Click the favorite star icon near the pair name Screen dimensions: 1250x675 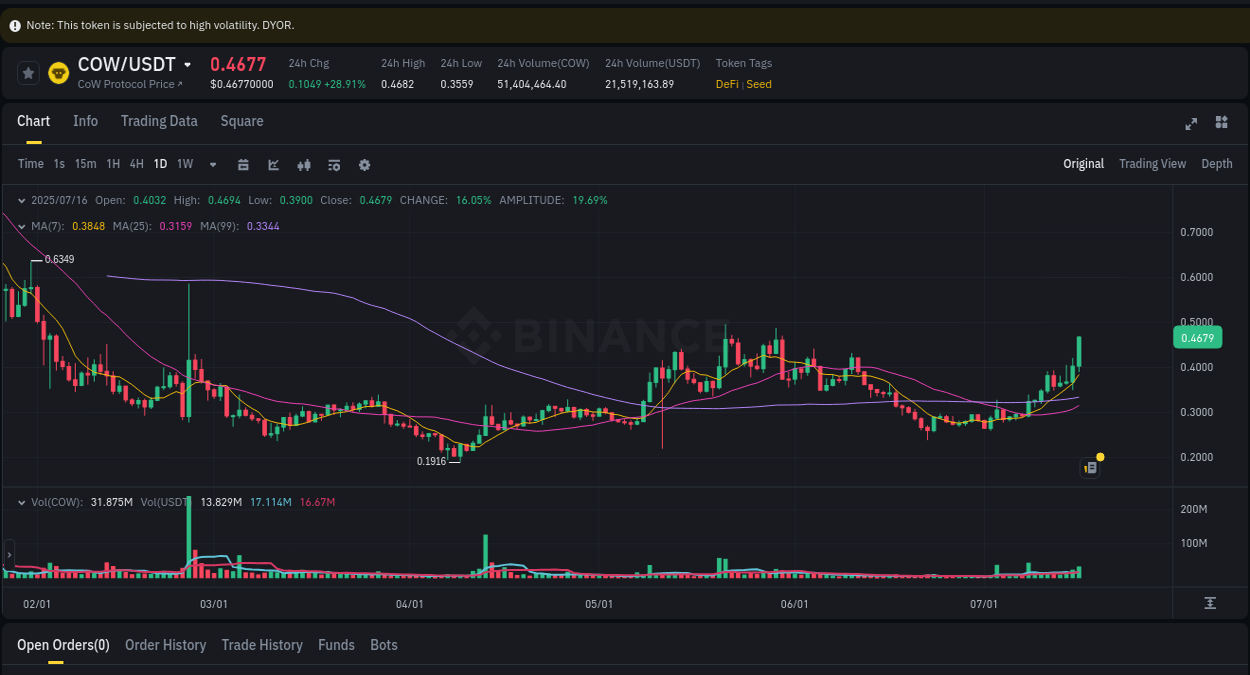pyautogui.click(x=28, y=73)
